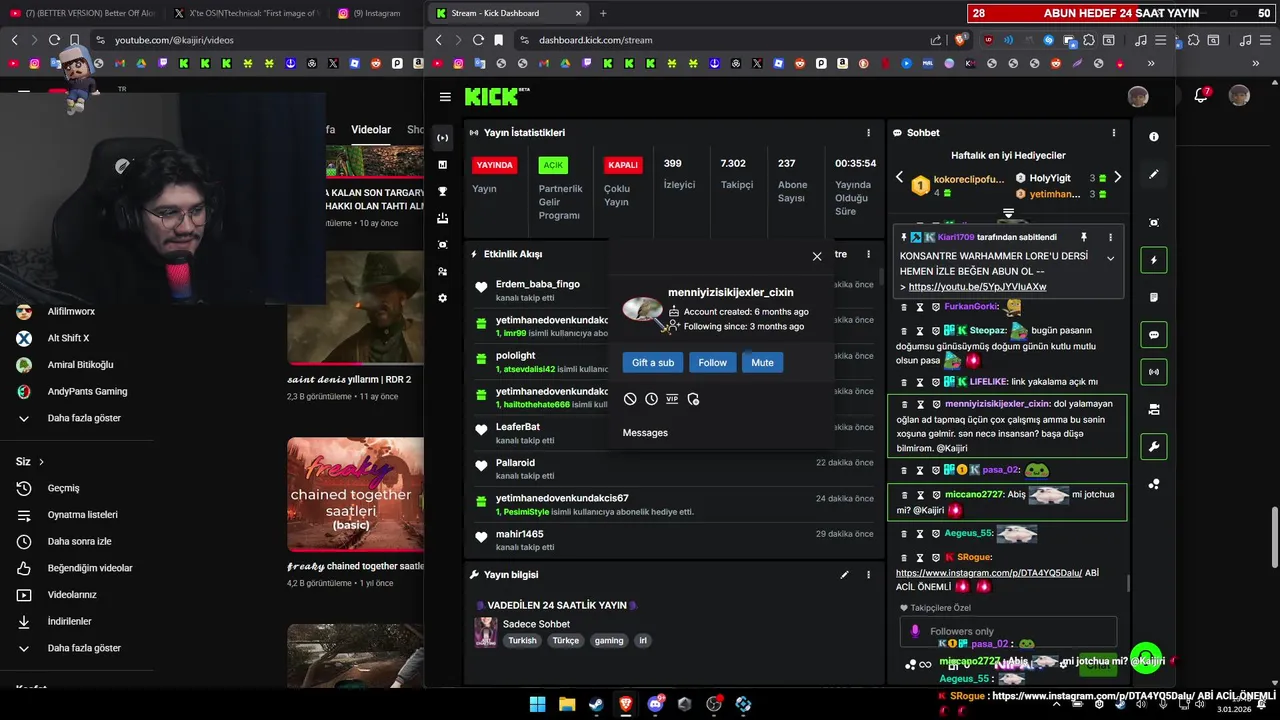
Task: Click the Gift a sub button
Action: click(653, 362)
